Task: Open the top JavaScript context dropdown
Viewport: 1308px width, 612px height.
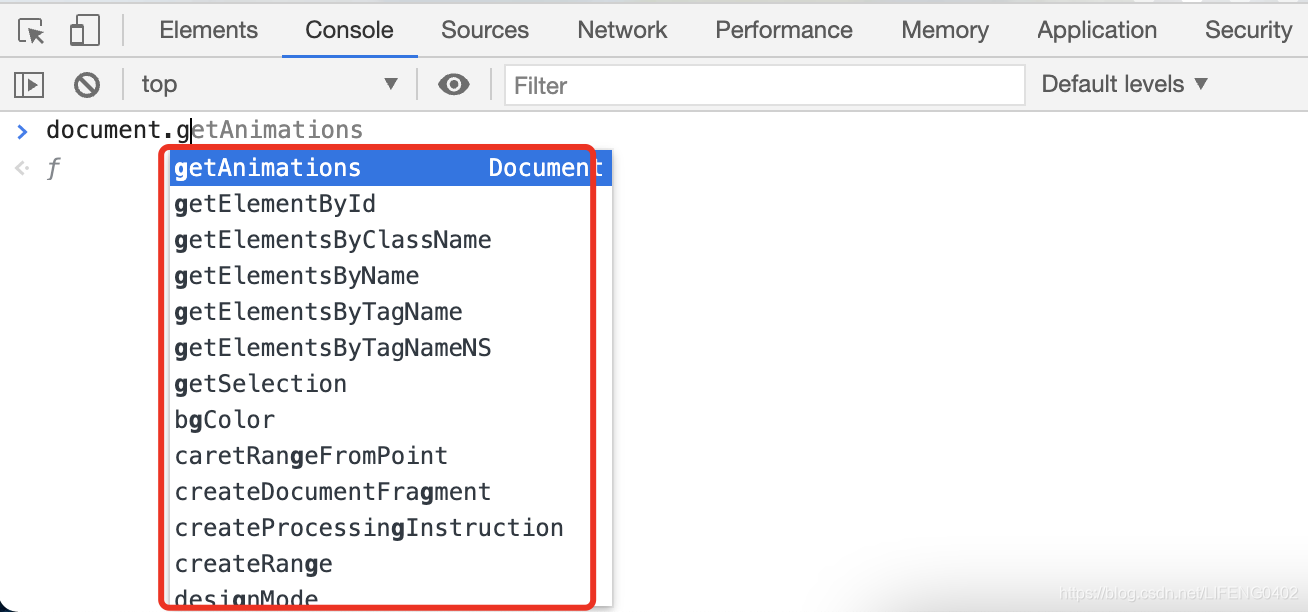Action: (269, 85)
